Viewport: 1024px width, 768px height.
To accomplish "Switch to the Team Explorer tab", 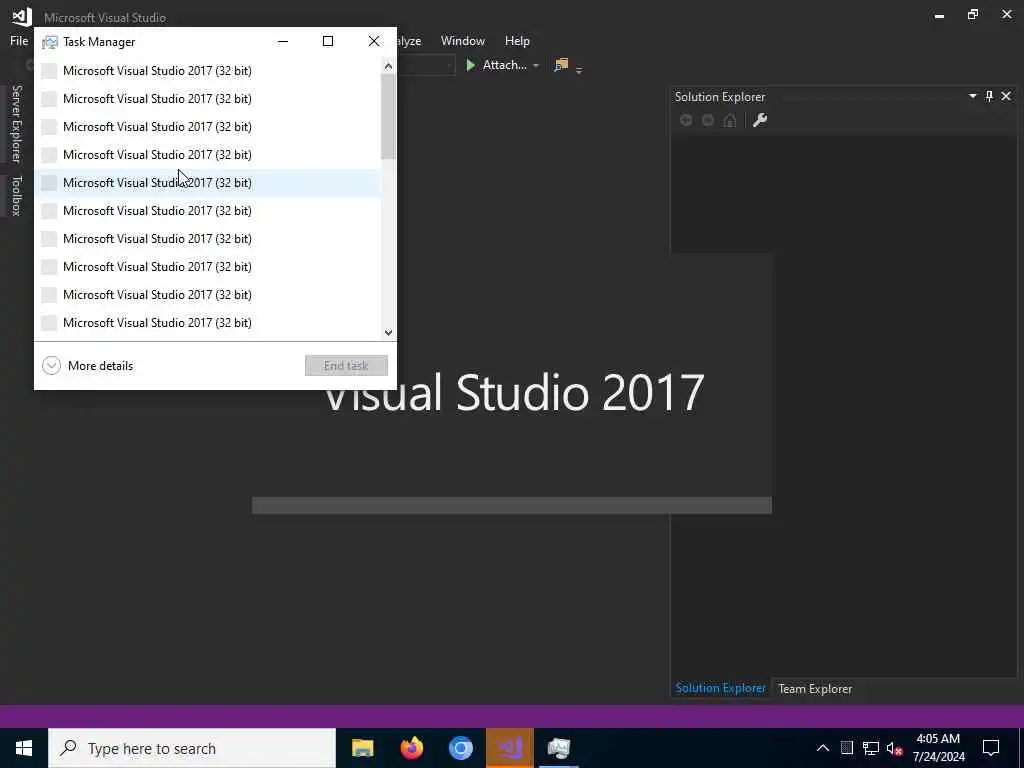I will (x=815, y=688).
